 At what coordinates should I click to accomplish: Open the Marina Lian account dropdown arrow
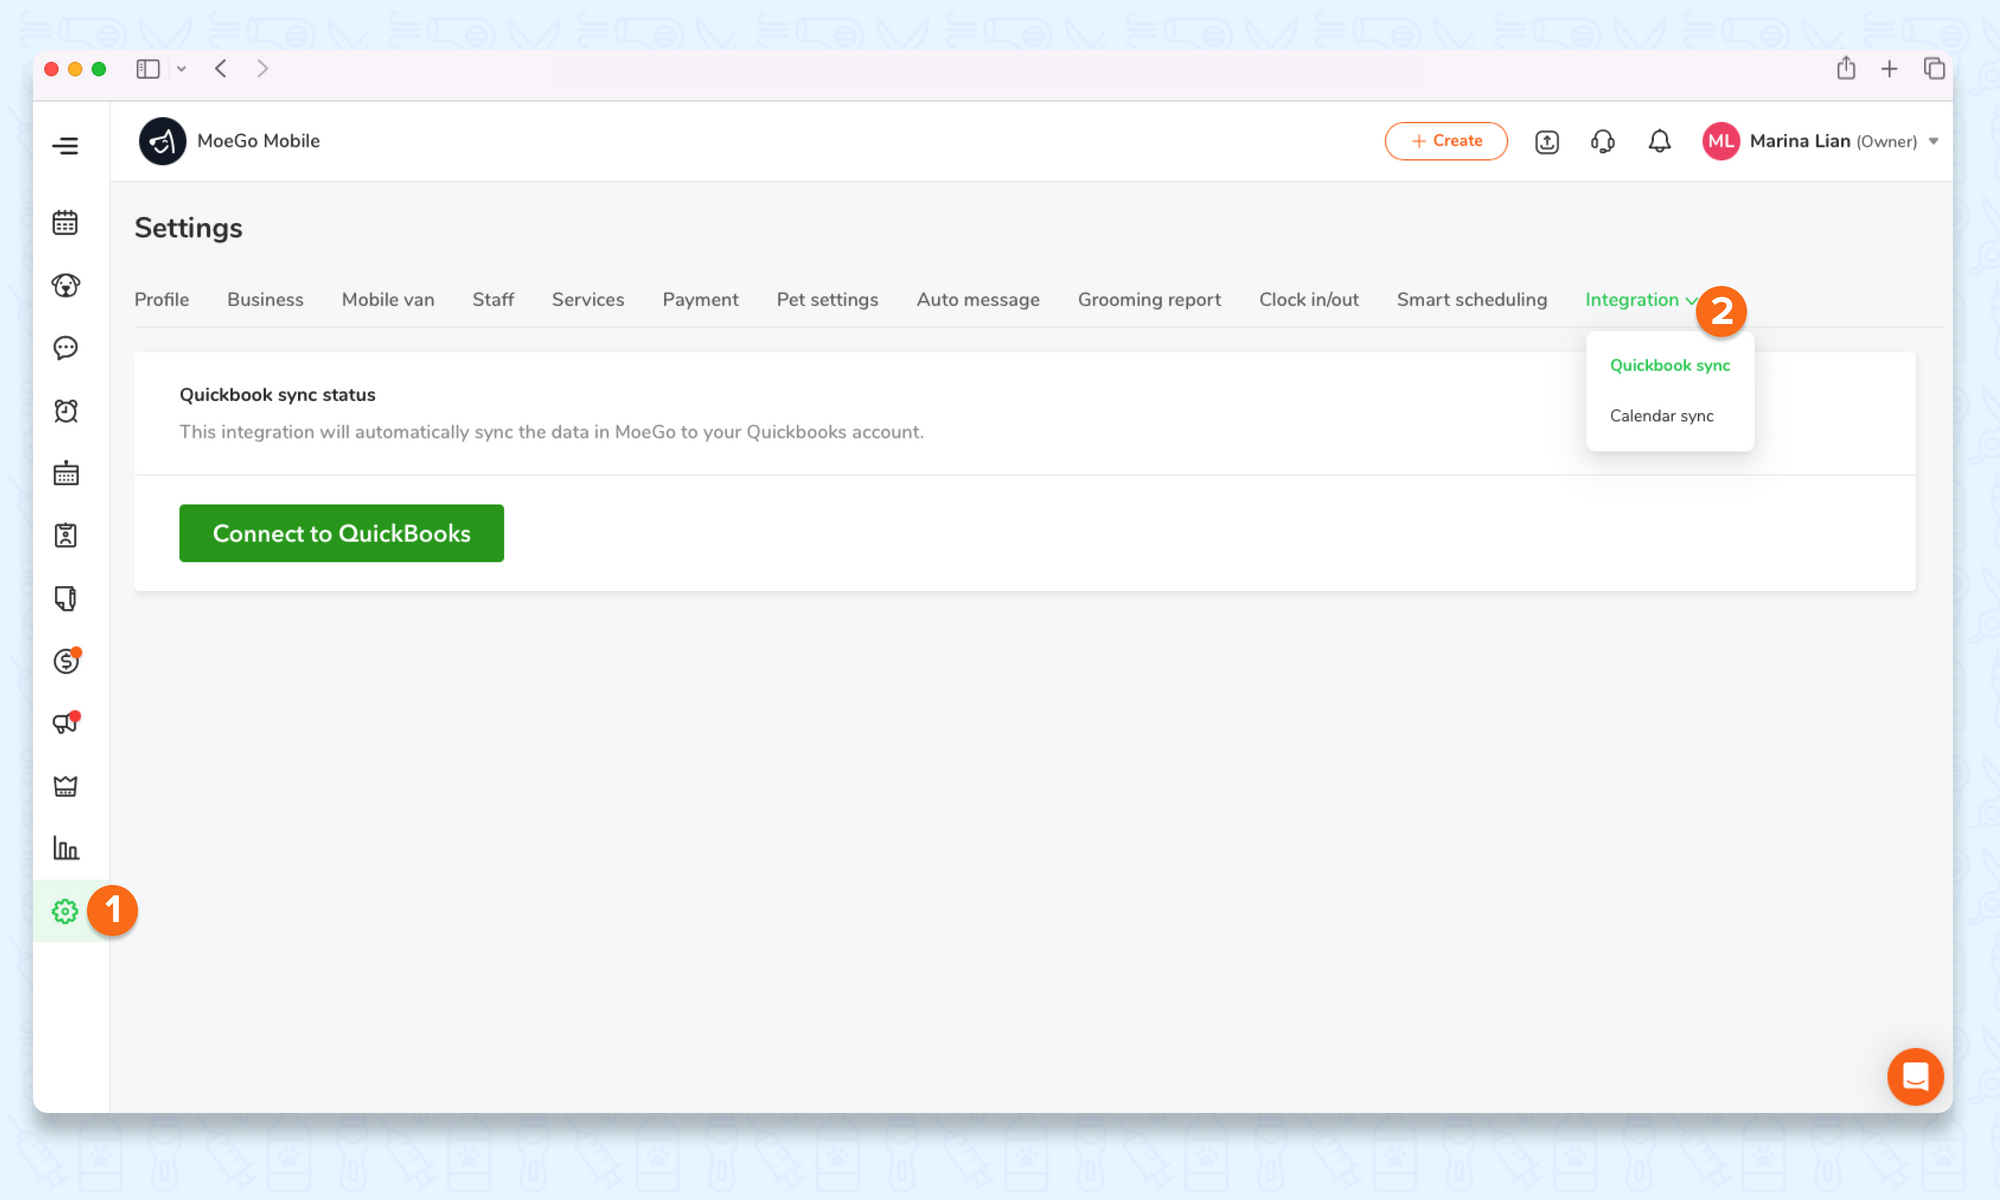pos(1934,141)
